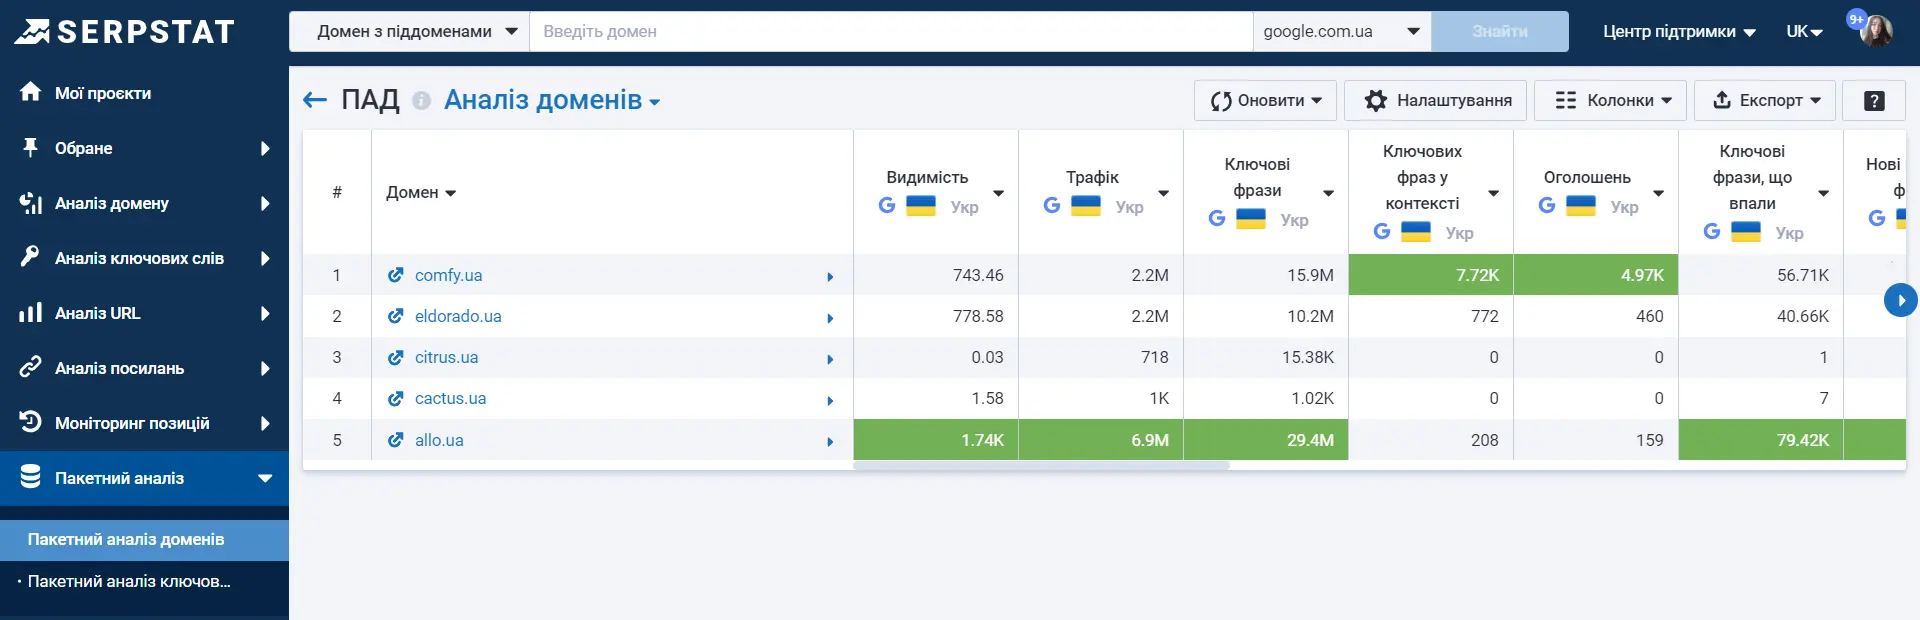The image size is (1920, 620).
Task: Open Домен з піддоменами dropdown
Action: [410, 31]
